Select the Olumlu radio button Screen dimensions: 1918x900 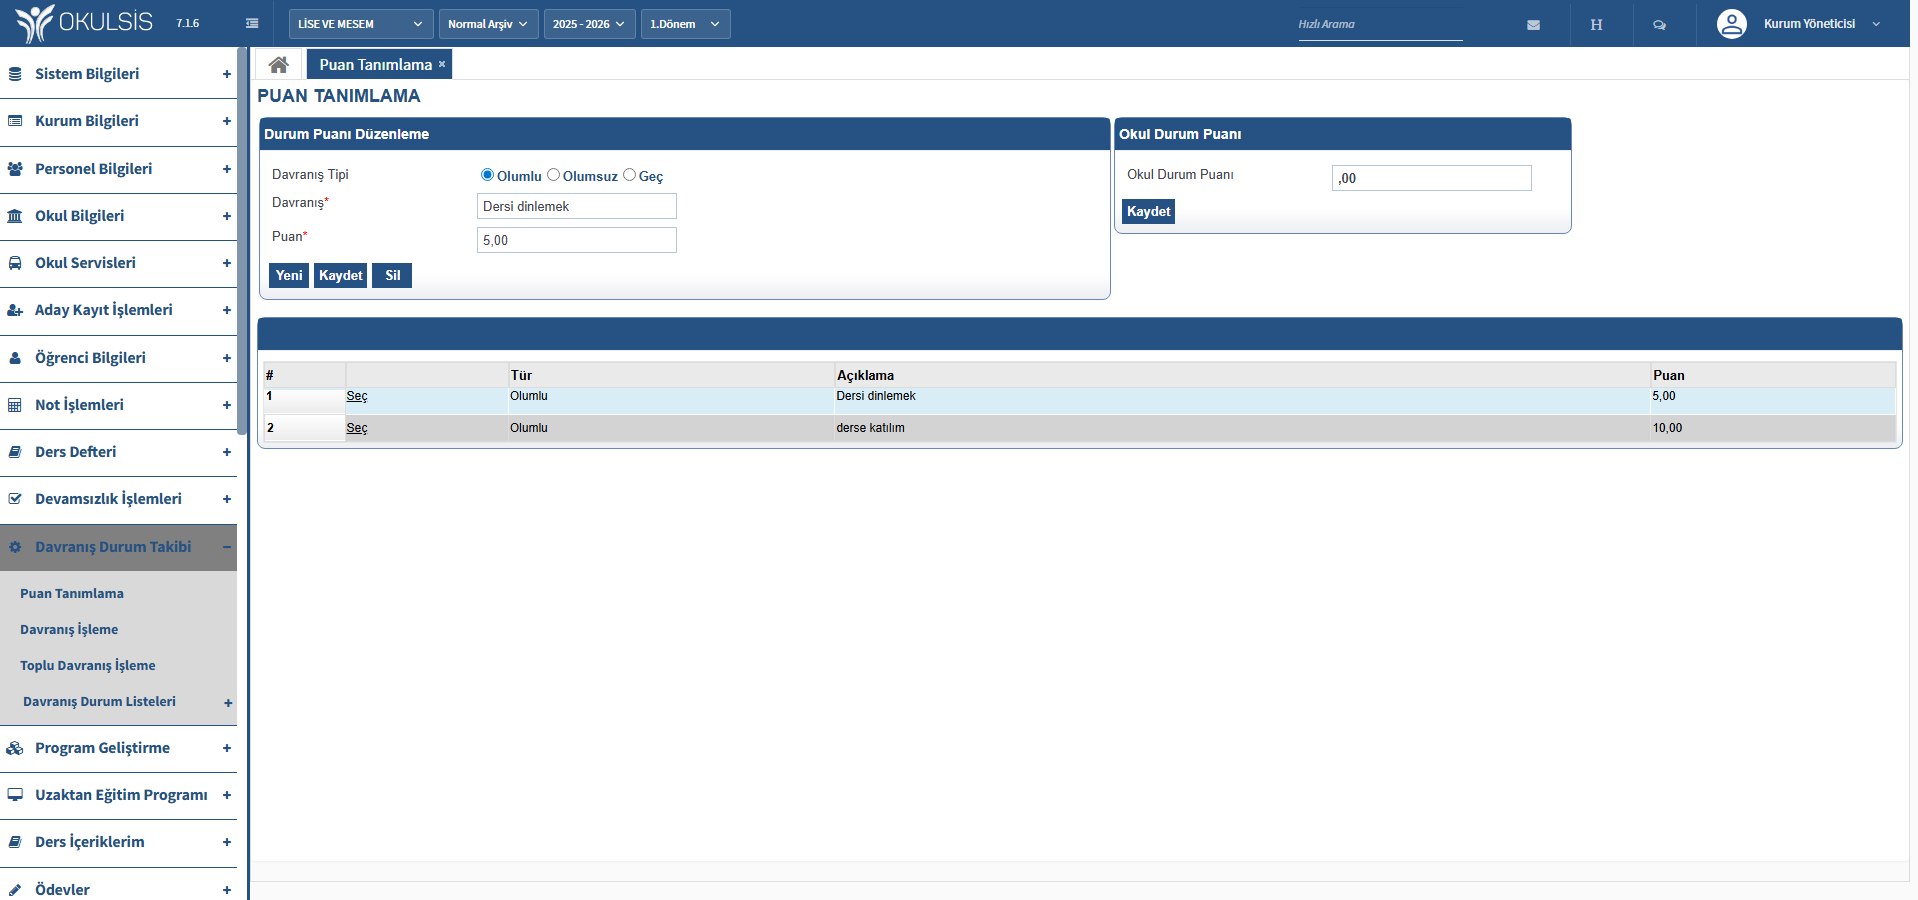click(x=487, y=175)
